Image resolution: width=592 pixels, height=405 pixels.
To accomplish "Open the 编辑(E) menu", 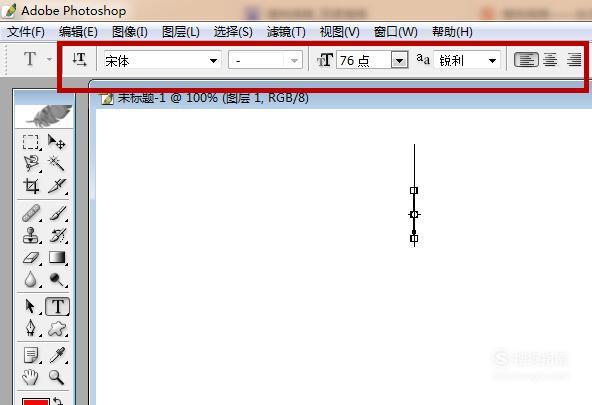I will (x=78, y=32).
